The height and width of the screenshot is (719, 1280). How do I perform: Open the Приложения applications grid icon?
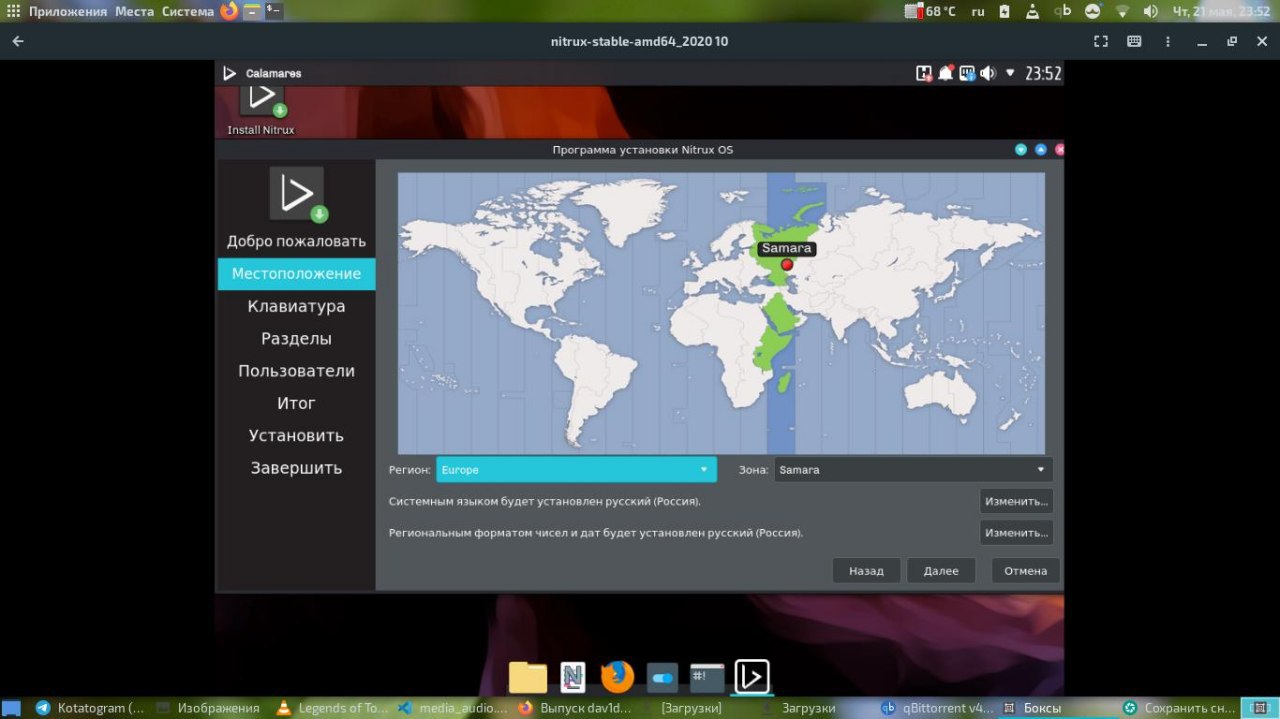(x=13, y=11)
